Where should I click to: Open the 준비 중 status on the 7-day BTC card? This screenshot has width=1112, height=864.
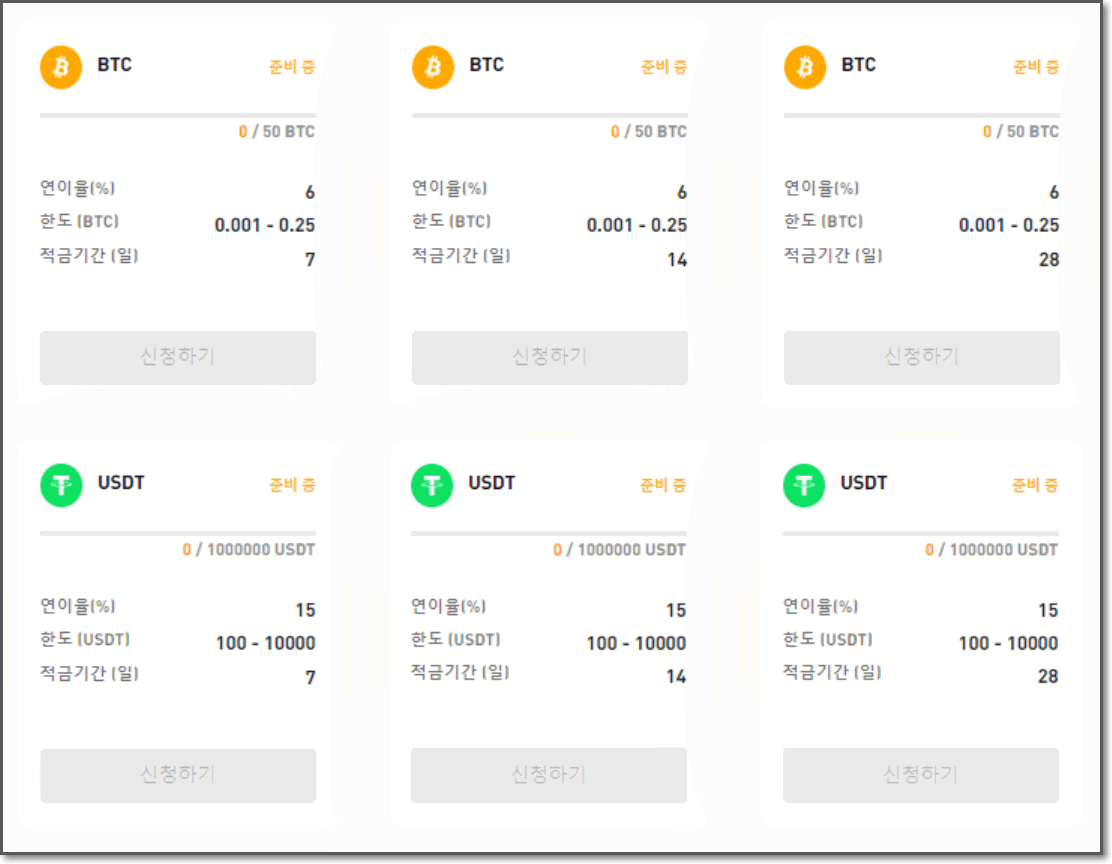[x=290, y=67]
